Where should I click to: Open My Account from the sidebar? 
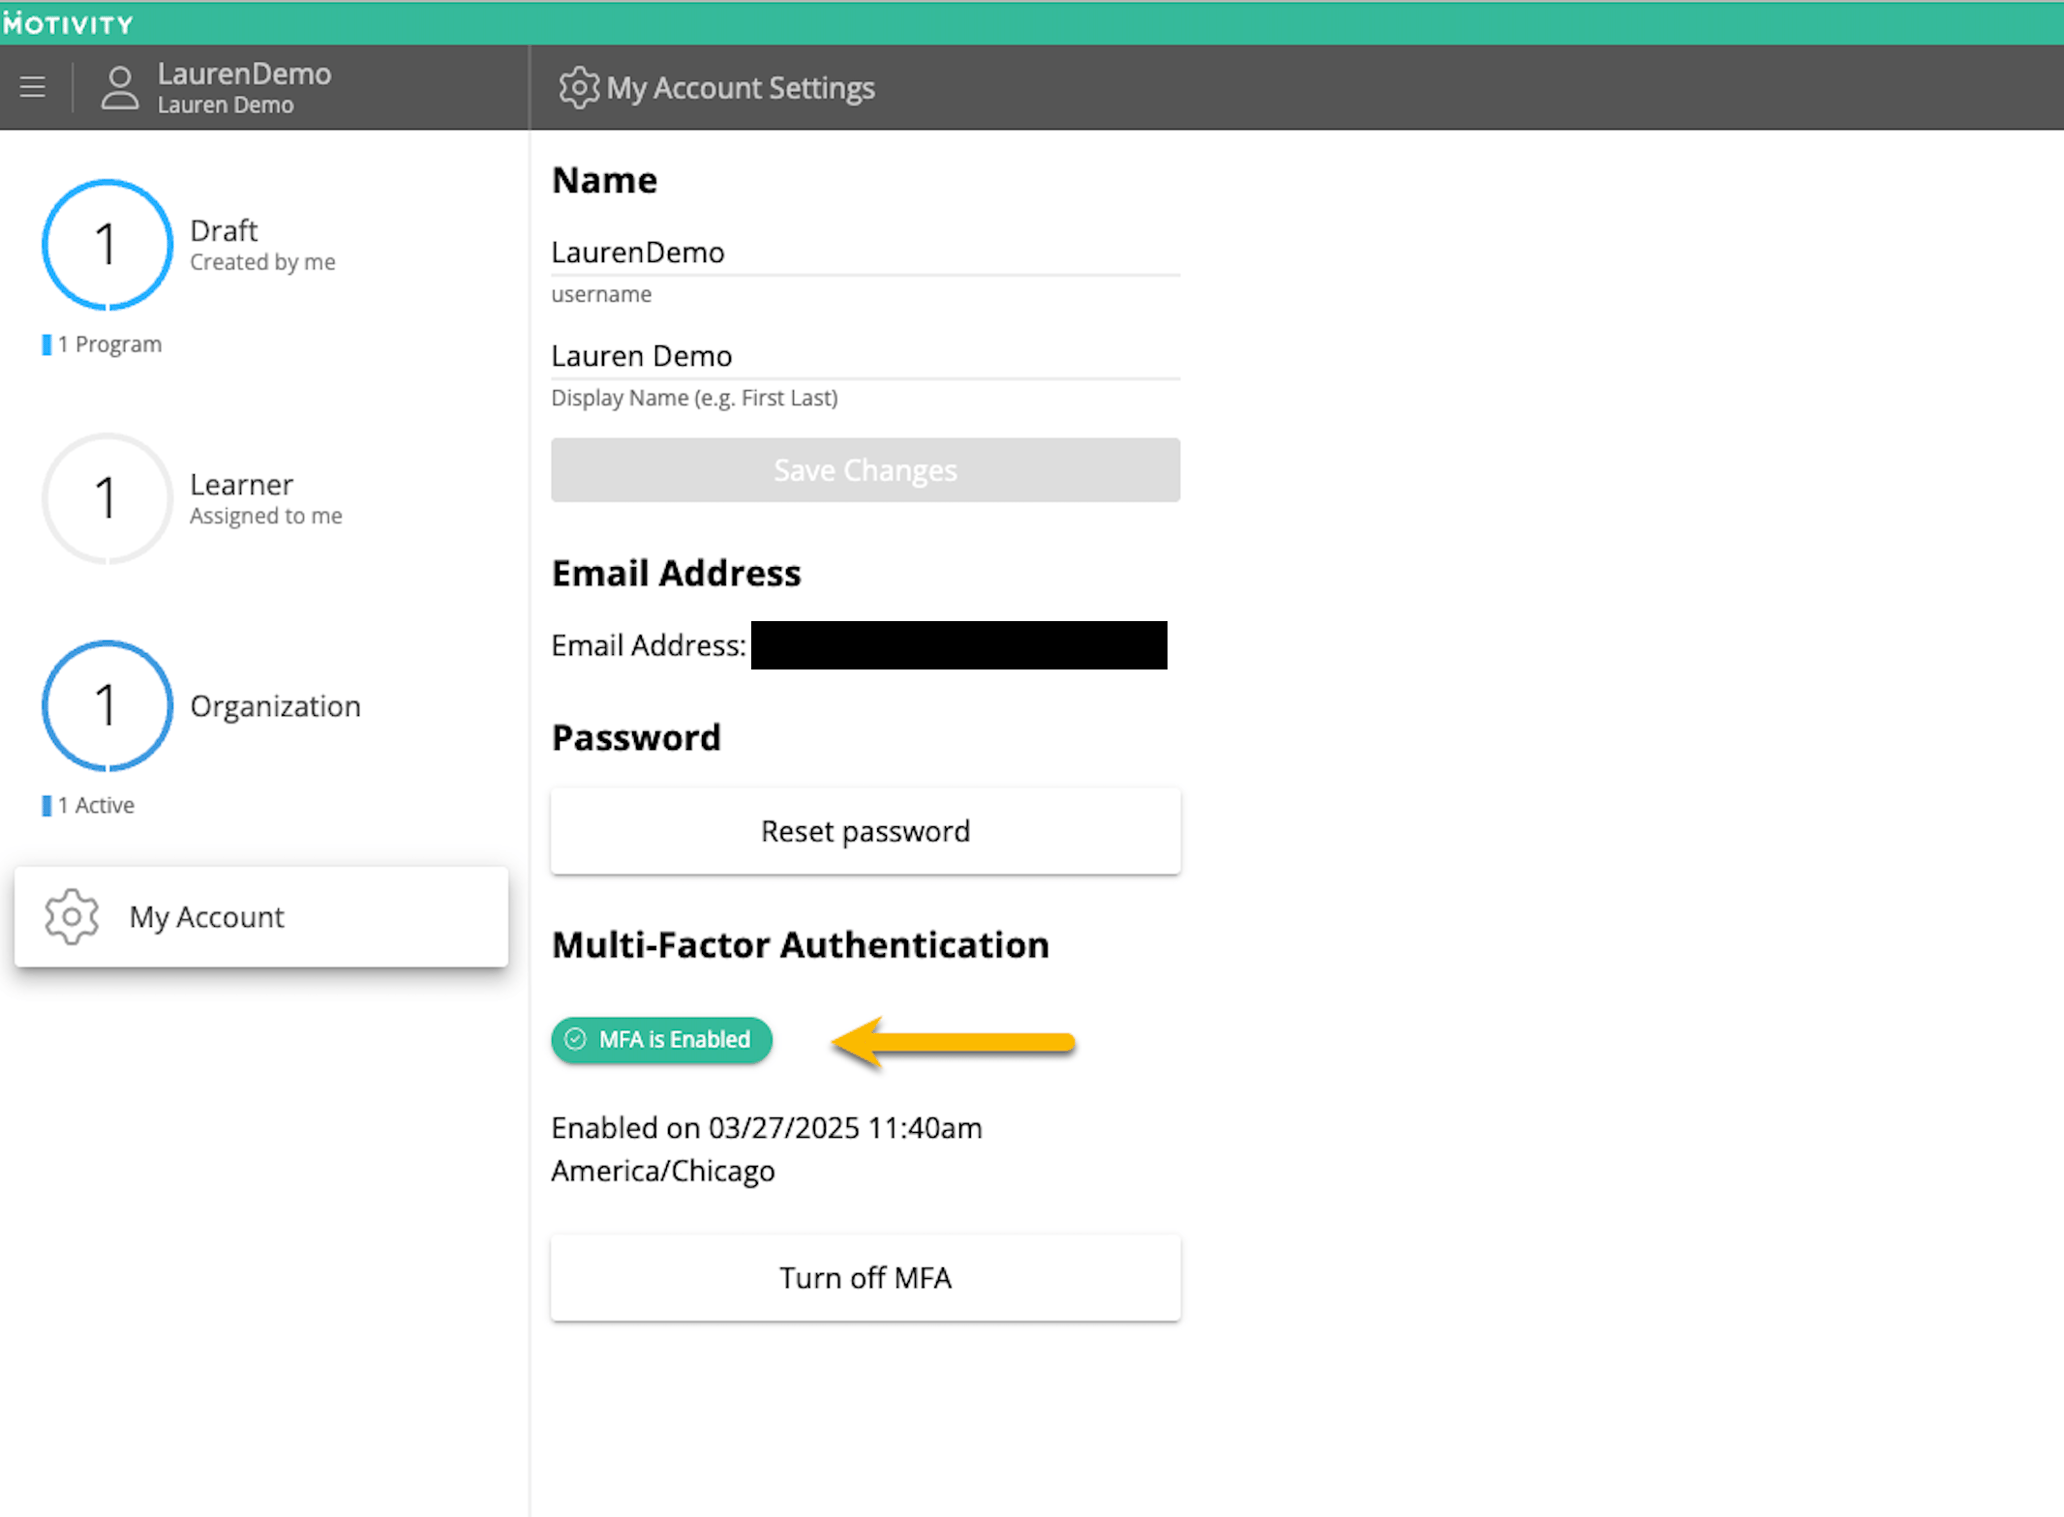click(206, 917)
